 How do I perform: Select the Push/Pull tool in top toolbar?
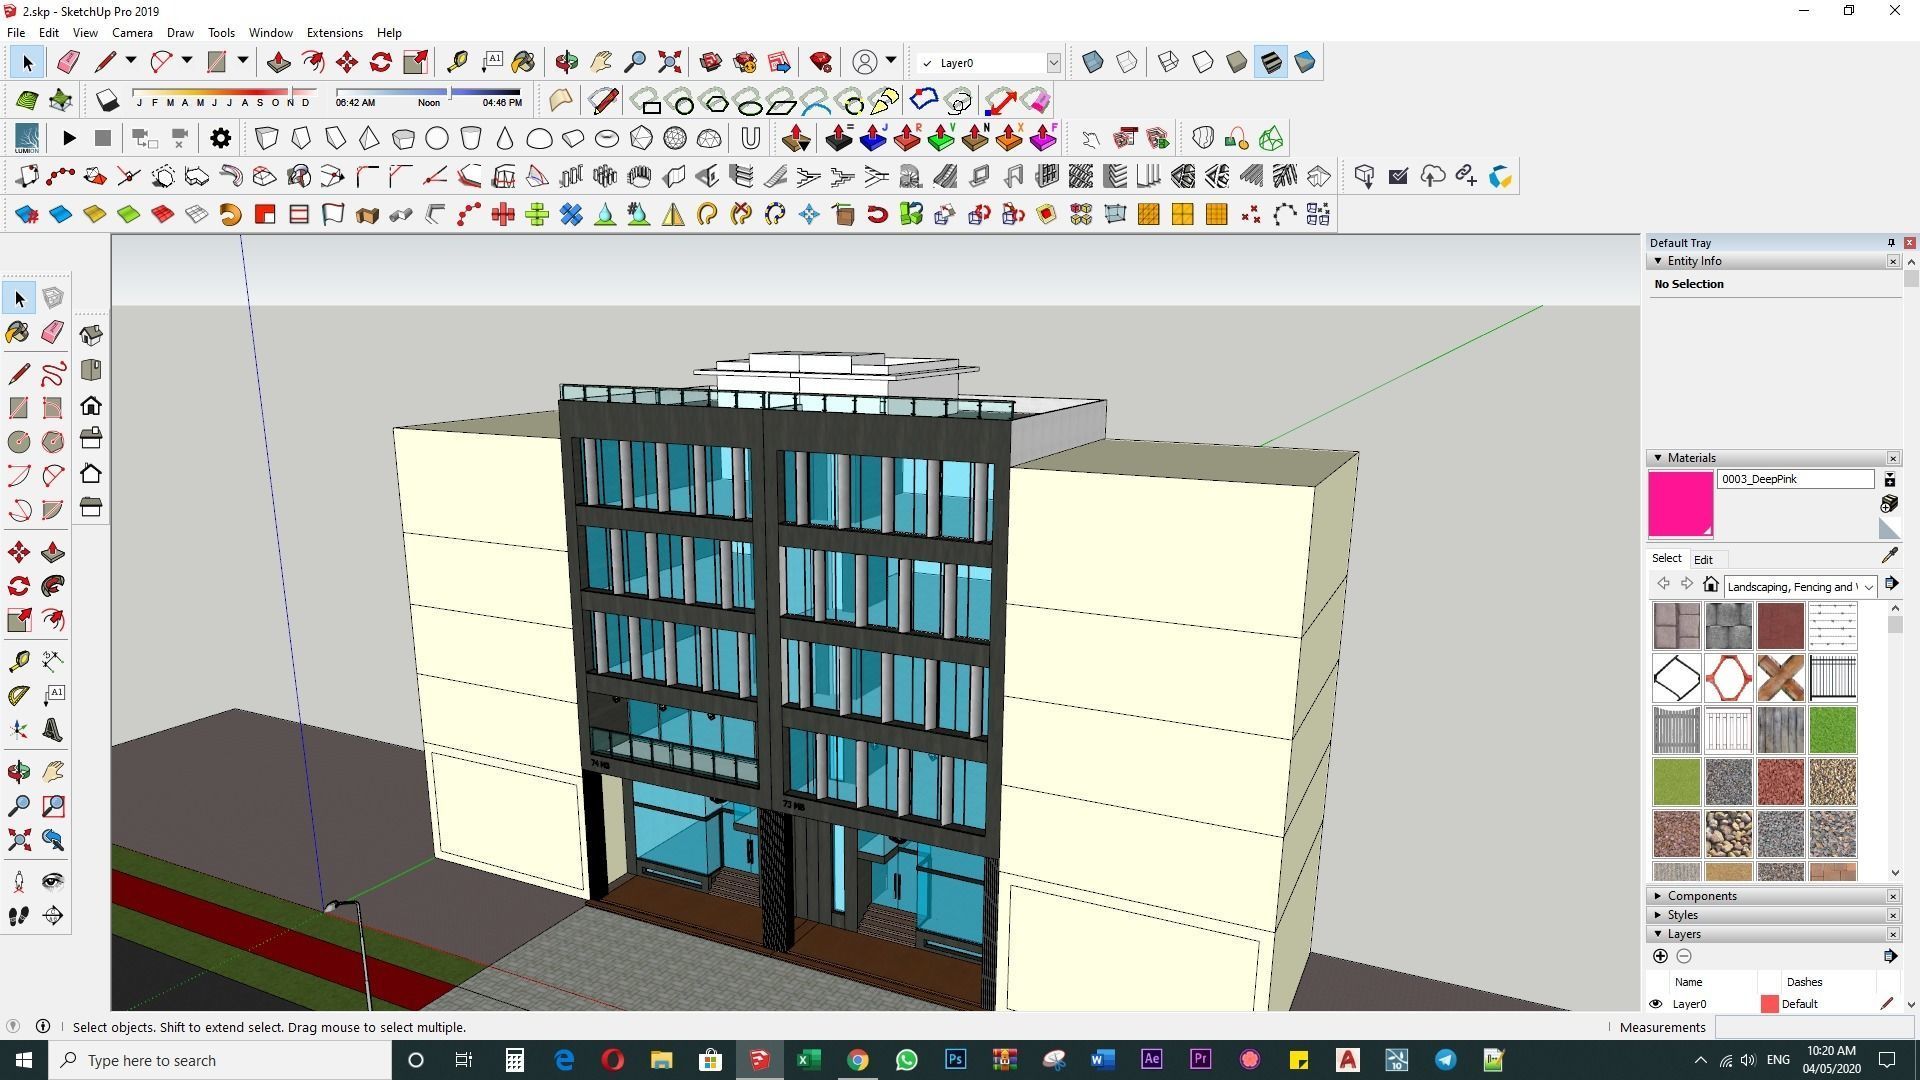(279, 63)
